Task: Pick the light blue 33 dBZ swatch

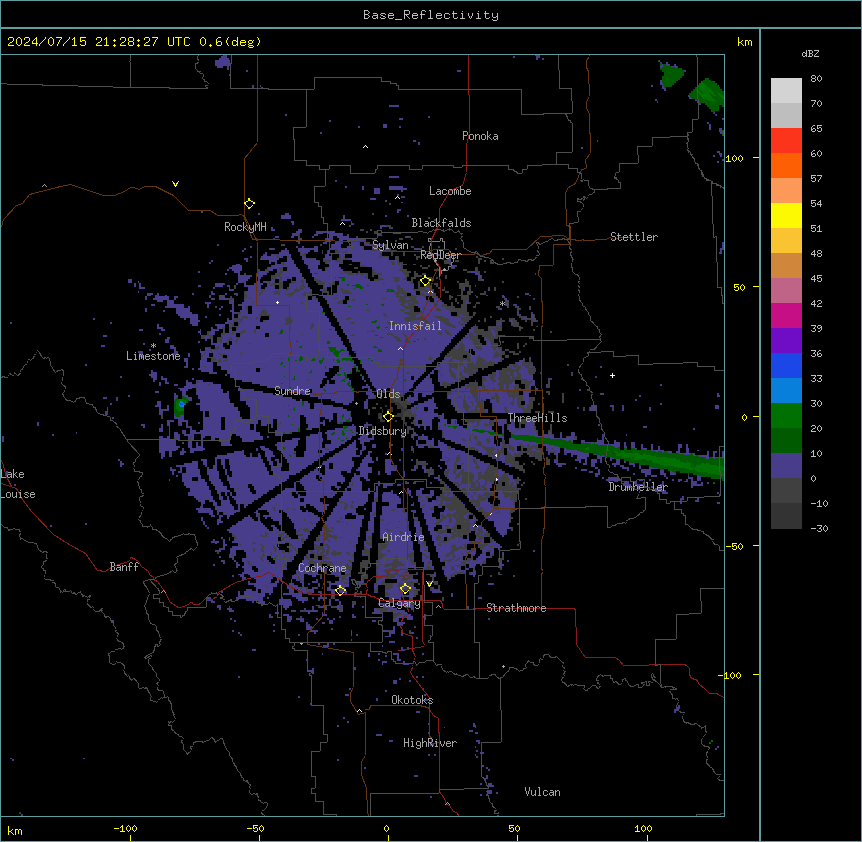Action: coord(786,391)
